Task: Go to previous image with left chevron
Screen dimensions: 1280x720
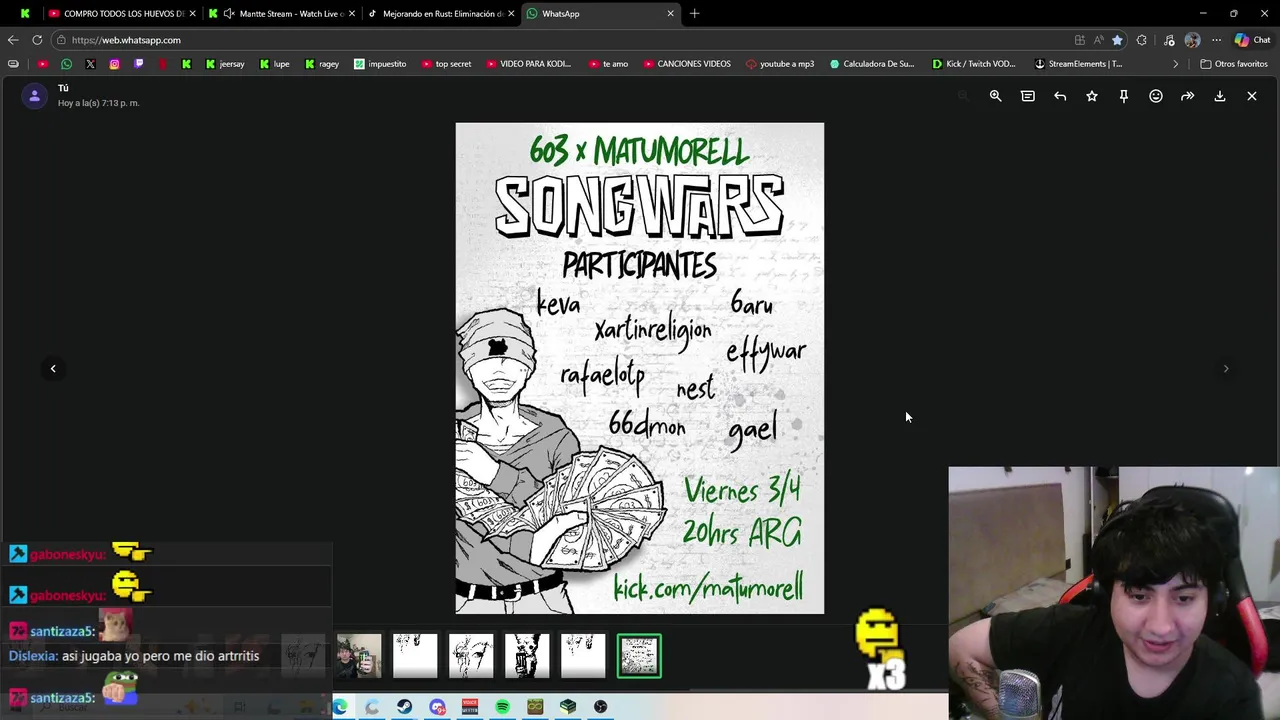Action: click(x=53, y=368)
